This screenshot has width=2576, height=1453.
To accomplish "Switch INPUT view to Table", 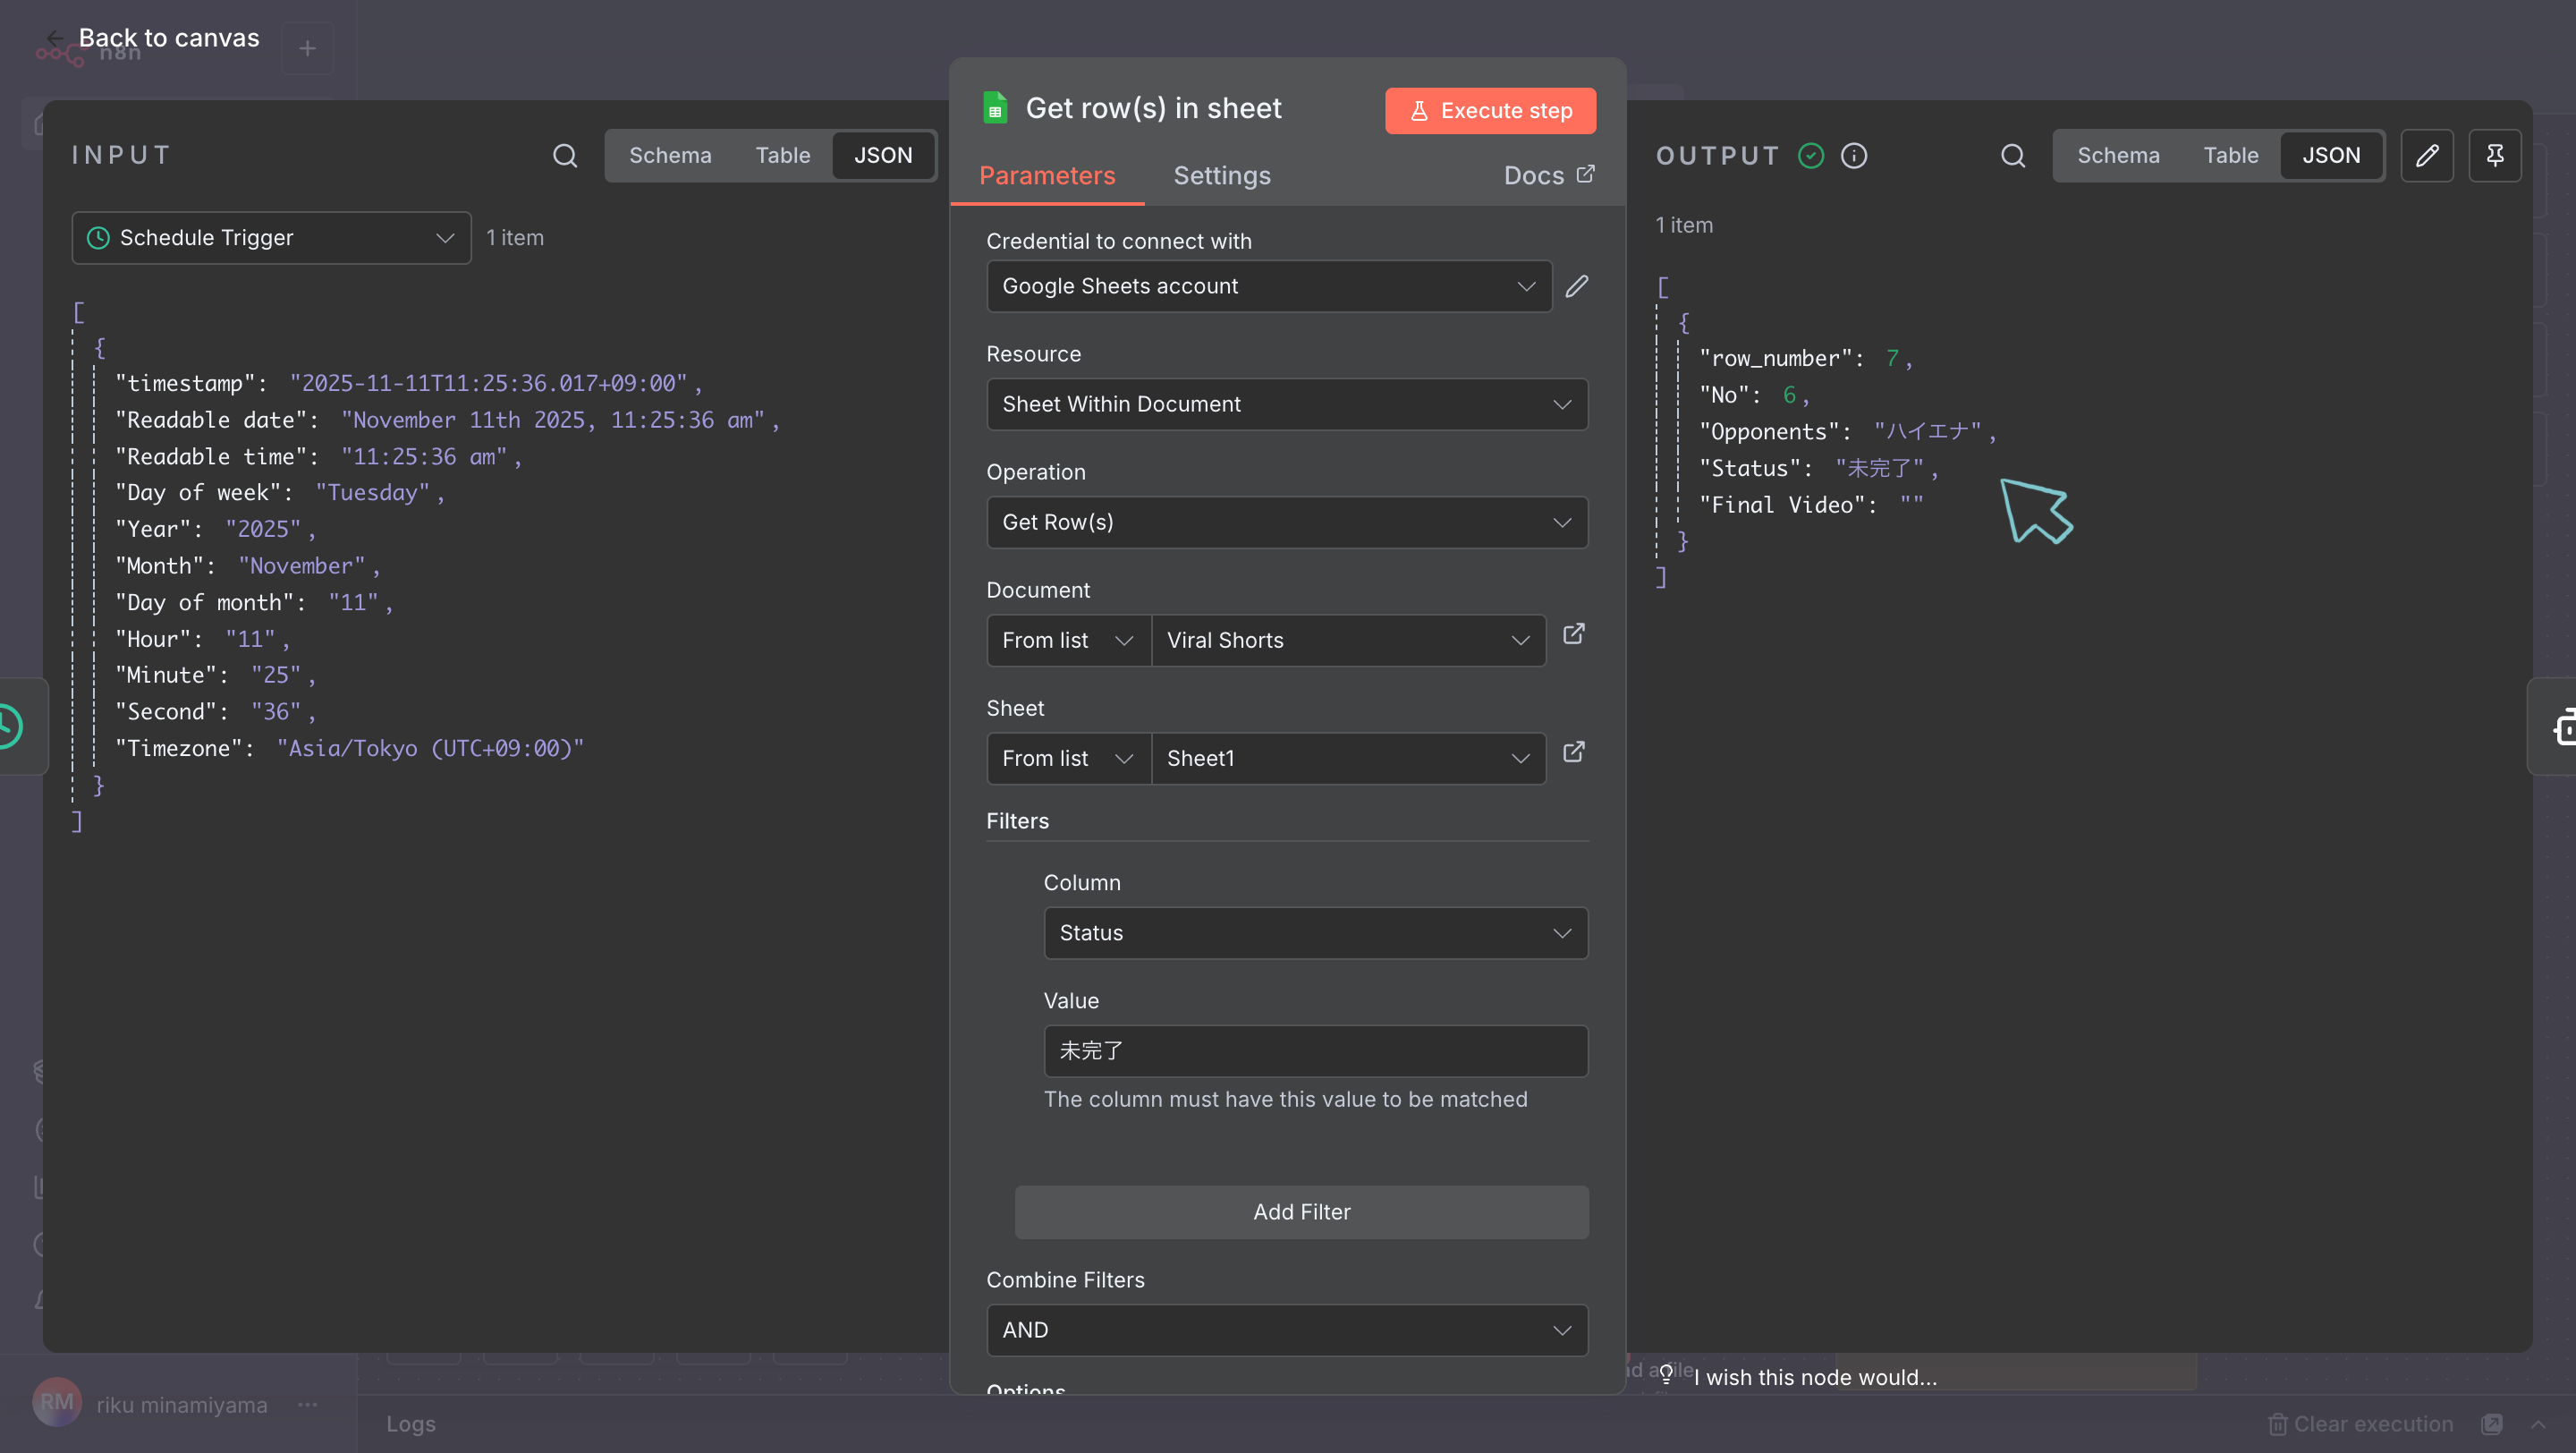I will point(782,155).
